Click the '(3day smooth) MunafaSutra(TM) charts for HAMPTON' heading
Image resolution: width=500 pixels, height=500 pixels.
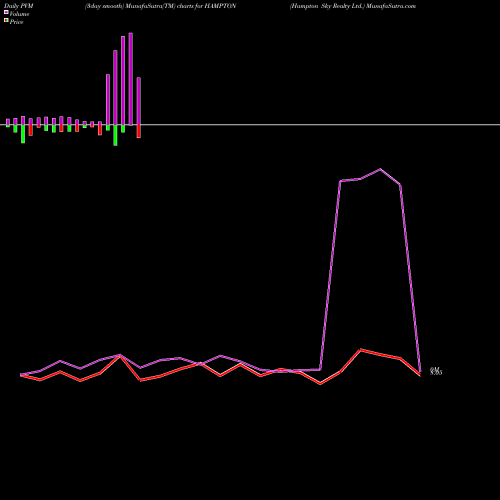(x=160, y=6)
